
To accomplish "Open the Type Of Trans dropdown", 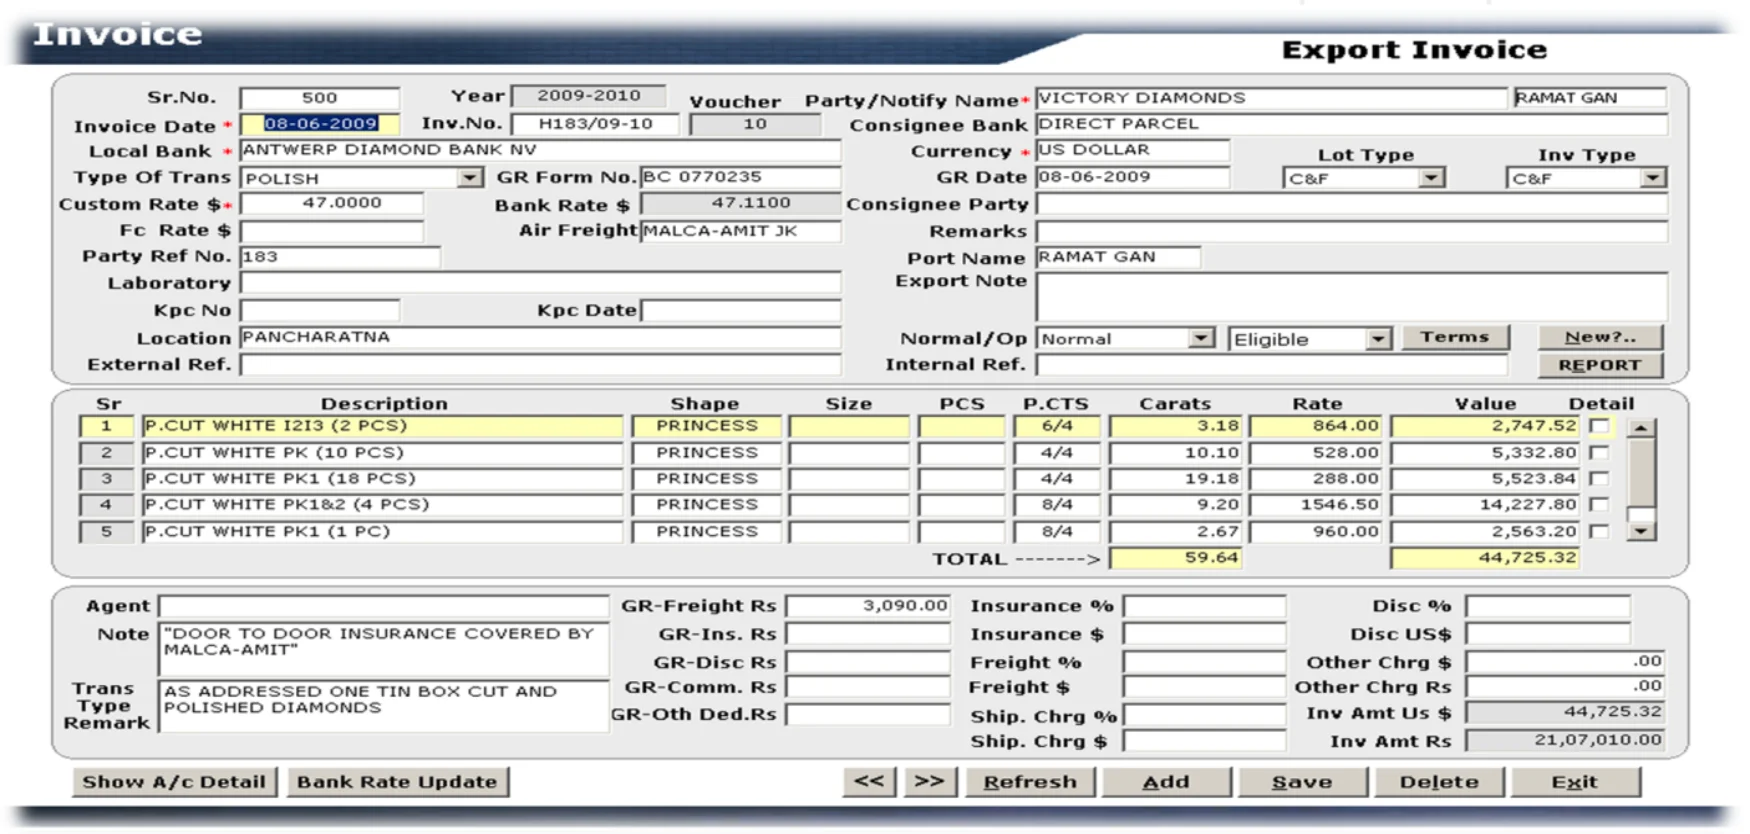I will pos(470,178).
